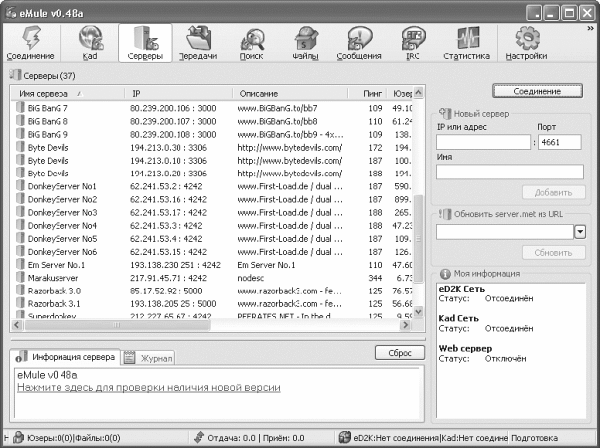Open the Файлы shared files icon

point(305,43)
